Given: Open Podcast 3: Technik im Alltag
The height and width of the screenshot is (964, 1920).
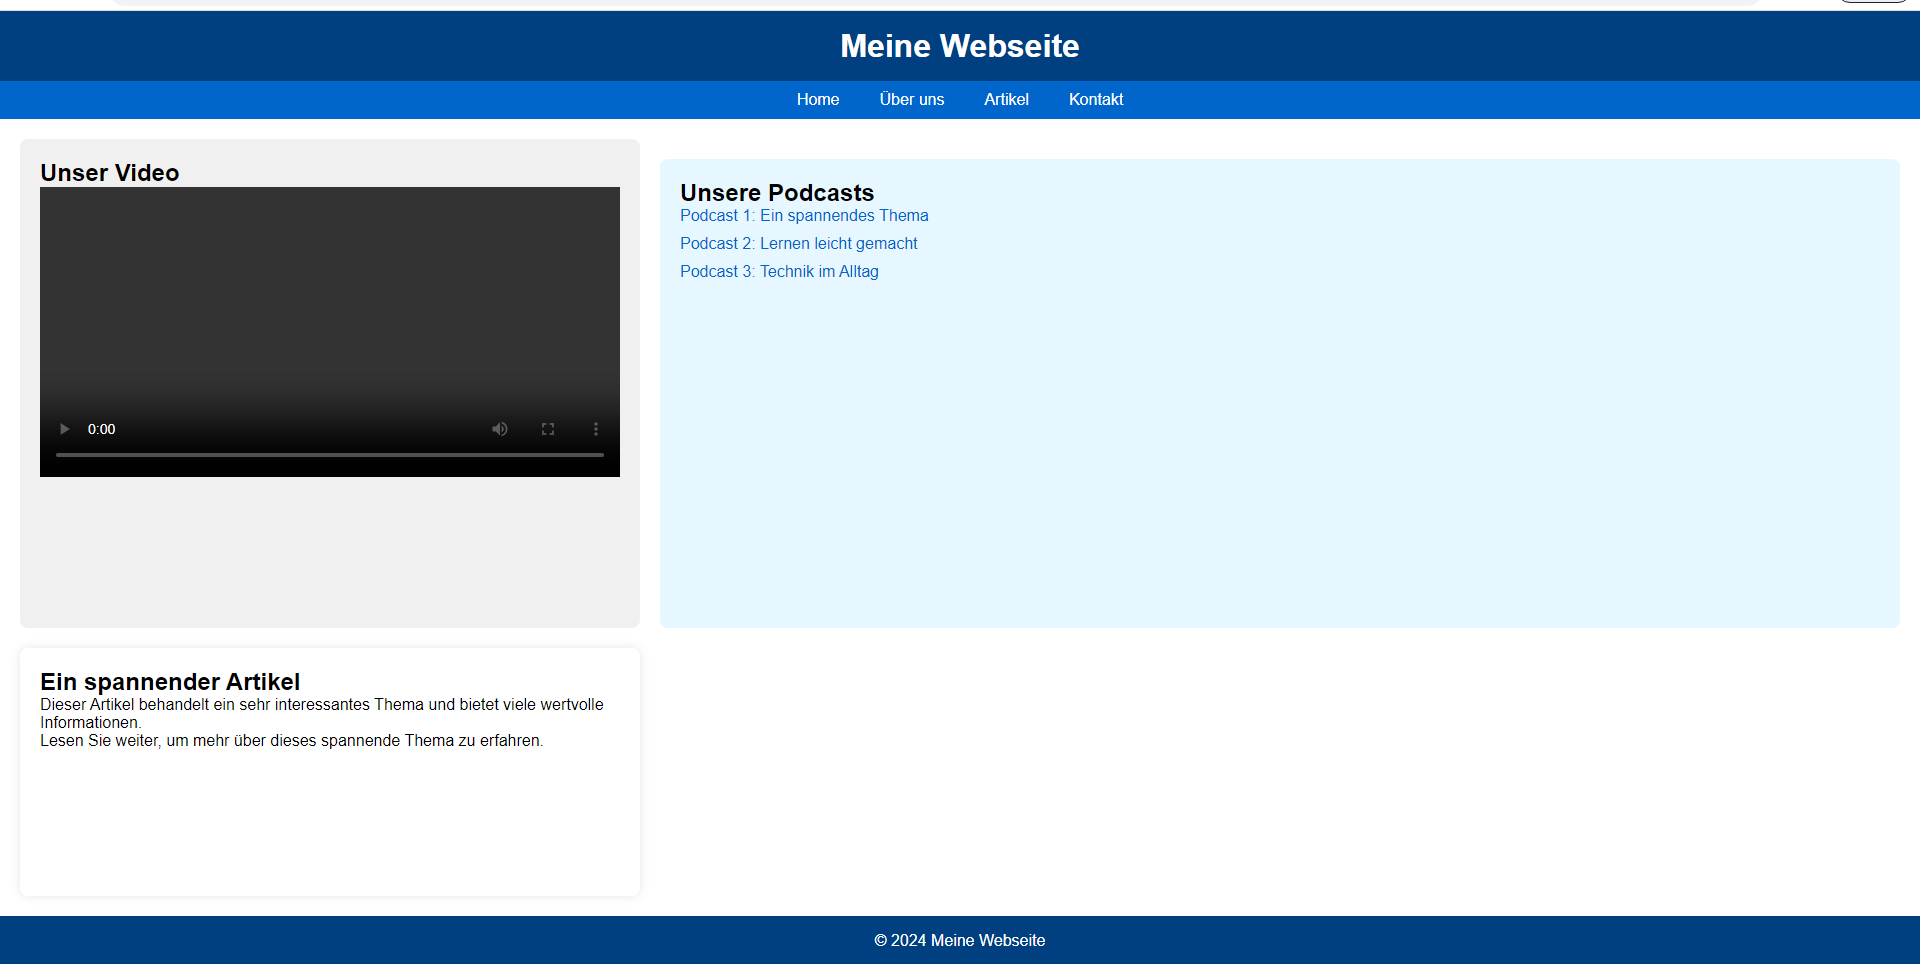Looking at the screenshot, I should pyautogui.click(x=779, y=272).
